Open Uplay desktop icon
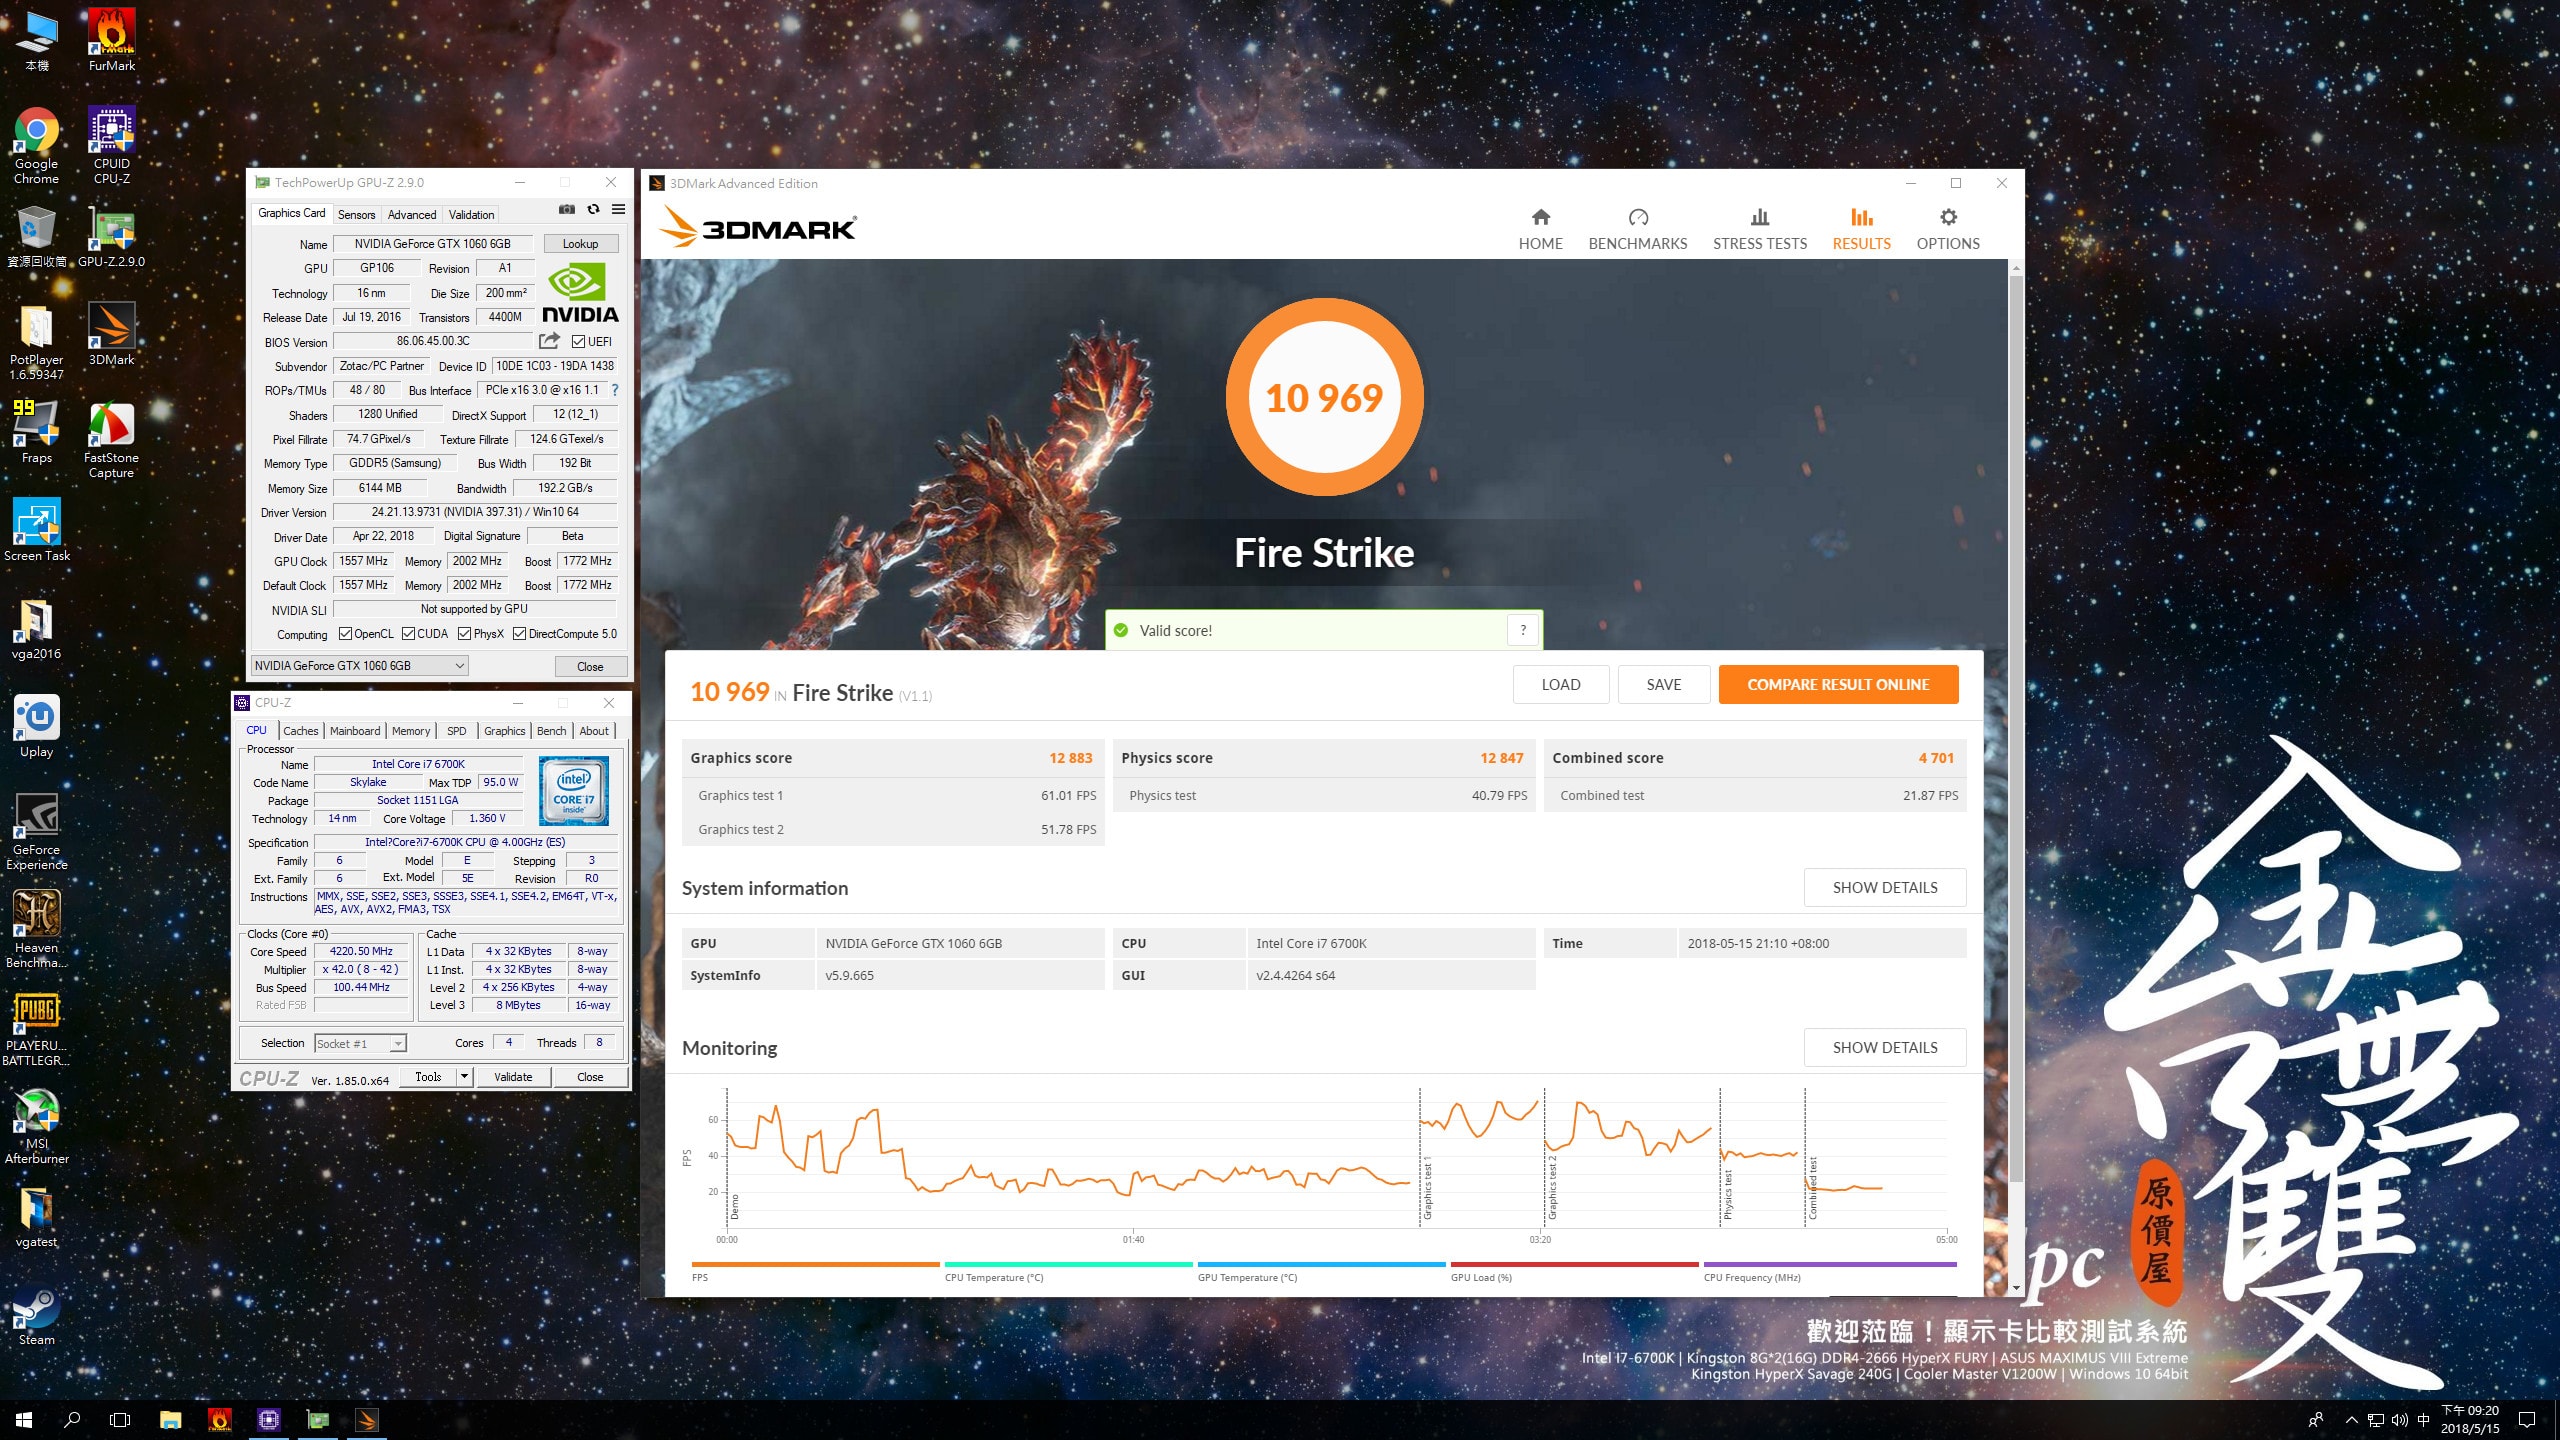This screenshot has height=1440, width=2560. [x=36, y=726]
